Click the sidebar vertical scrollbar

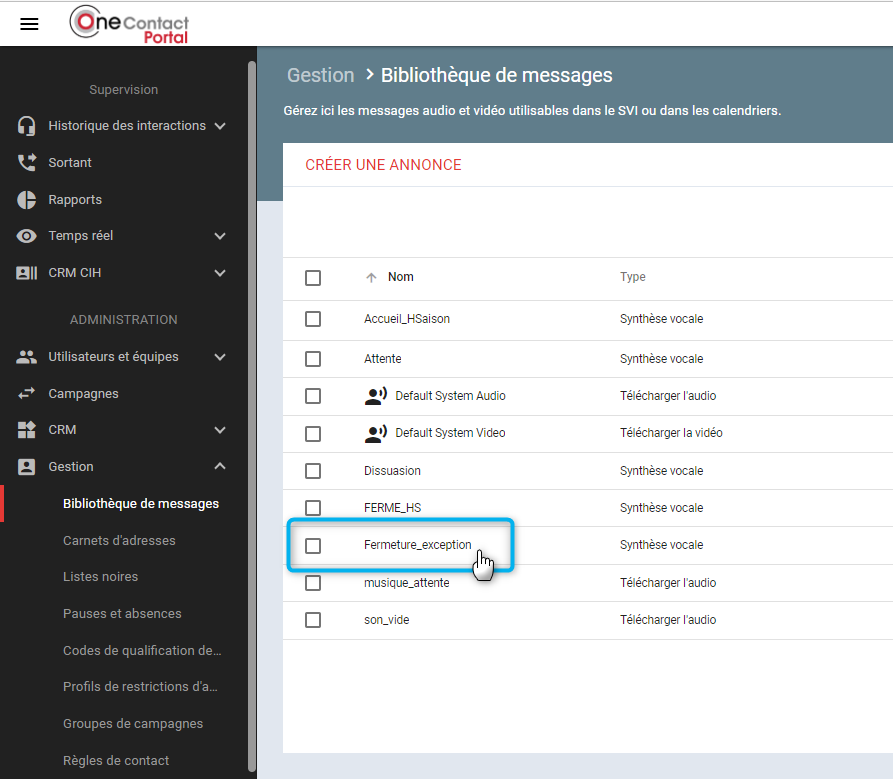(x=252, y=416)
